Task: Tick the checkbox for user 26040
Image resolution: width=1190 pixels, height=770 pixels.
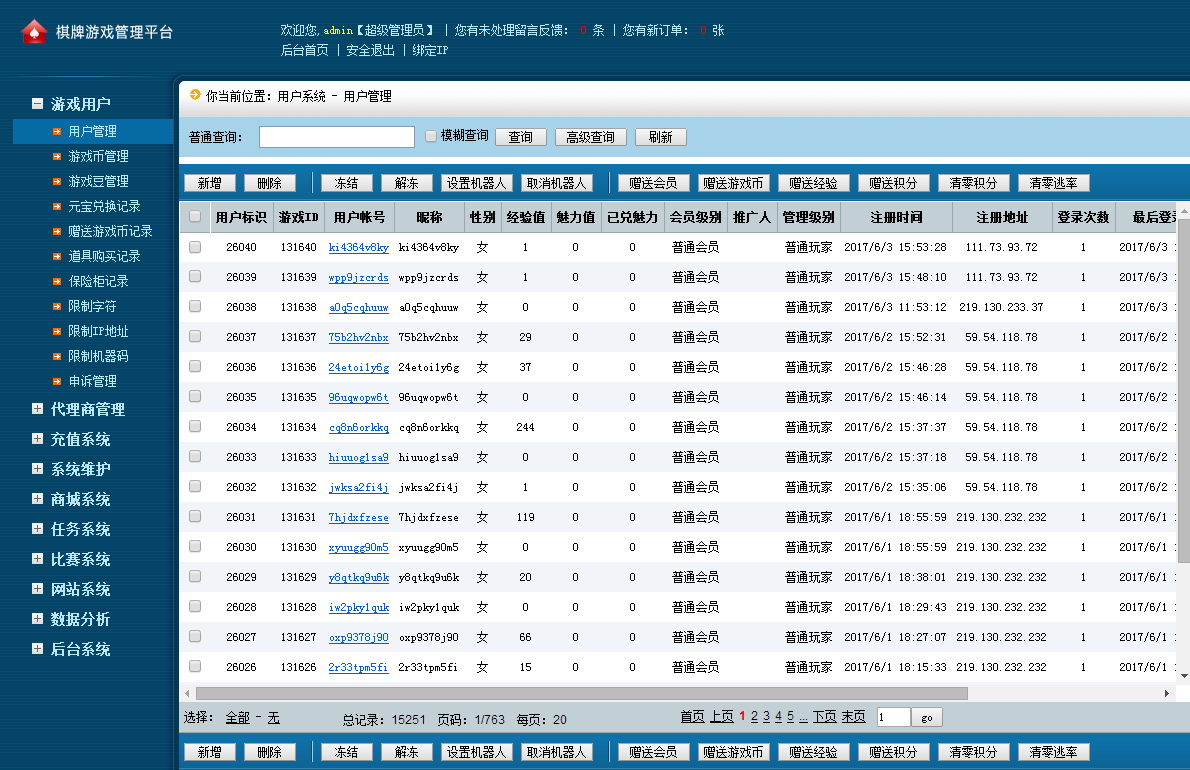Action: point(195,247)
